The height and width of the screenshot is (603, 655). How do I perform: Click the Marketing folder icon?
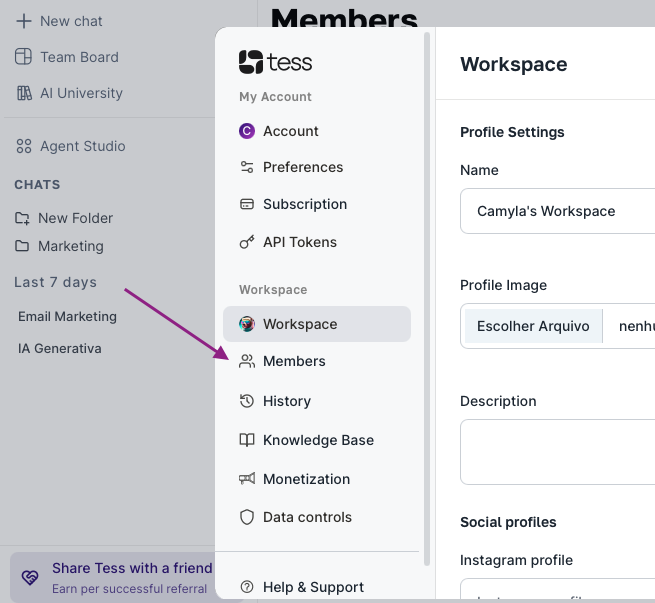22,246
